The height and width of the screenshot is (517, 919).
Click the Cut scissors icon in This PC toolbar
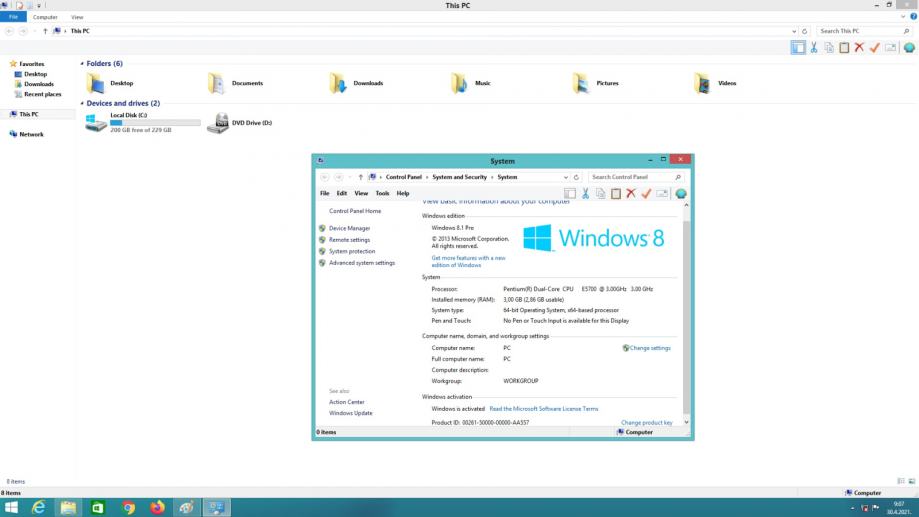[x=814, y=47]
